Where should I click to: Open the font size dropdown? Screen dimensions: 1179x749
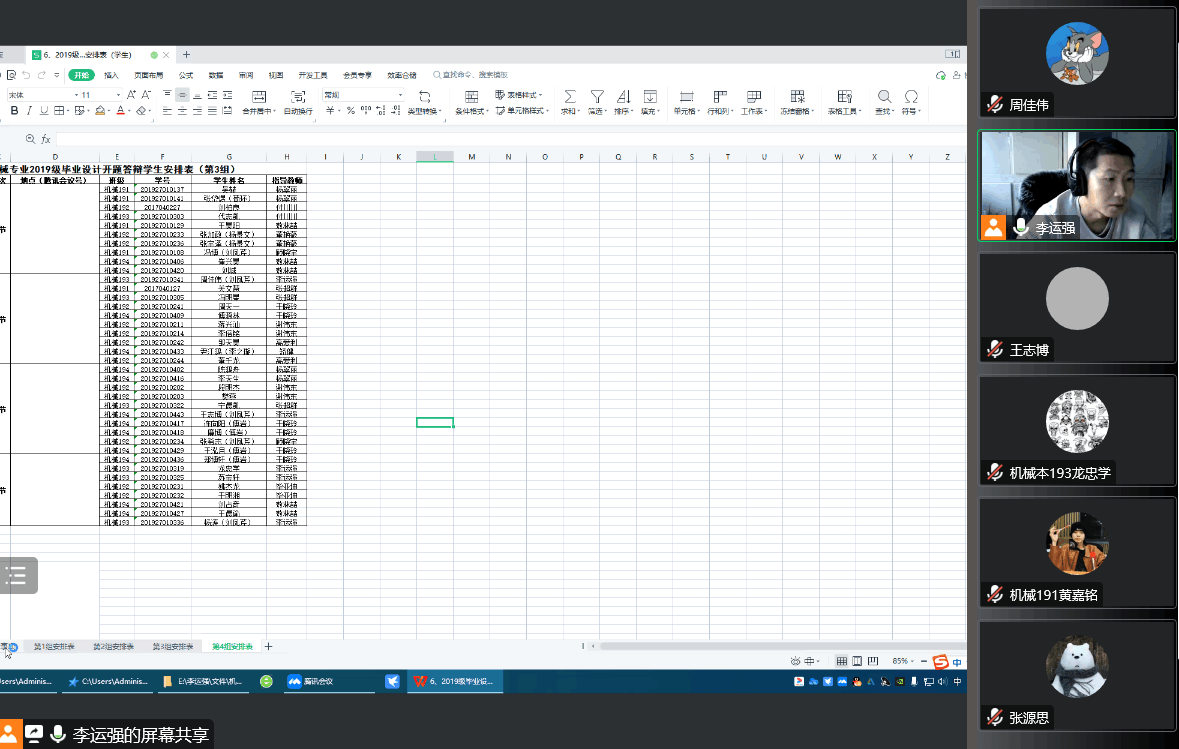(118, 95)
